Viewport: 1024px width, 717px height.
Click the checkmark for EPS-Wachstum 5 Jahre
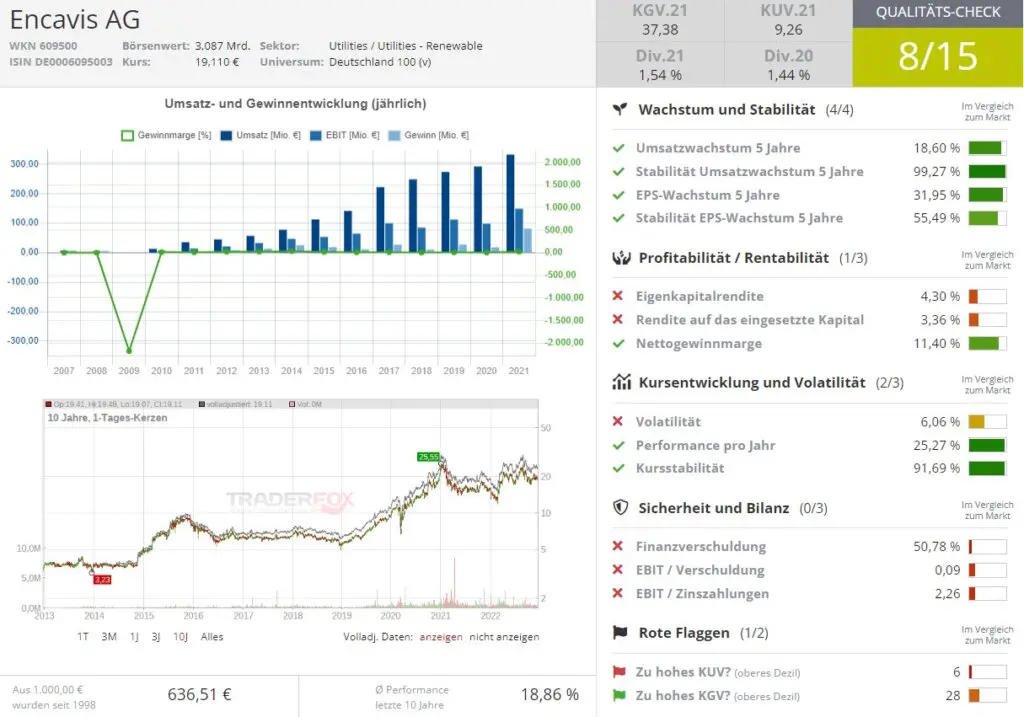pos(618,195)
